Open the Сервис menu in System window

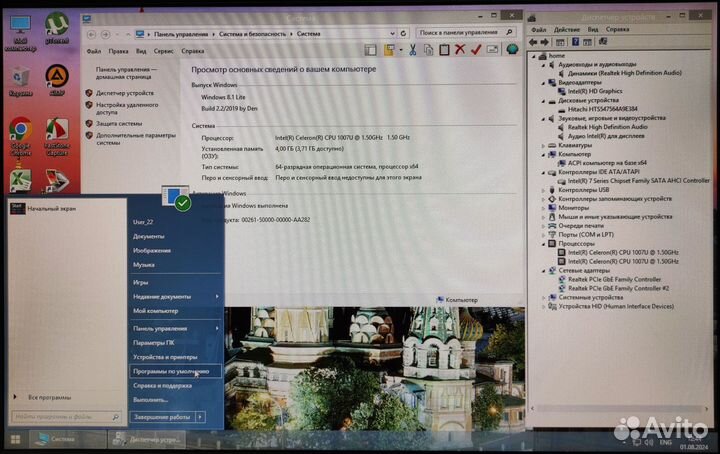click(x=163, y=51)
